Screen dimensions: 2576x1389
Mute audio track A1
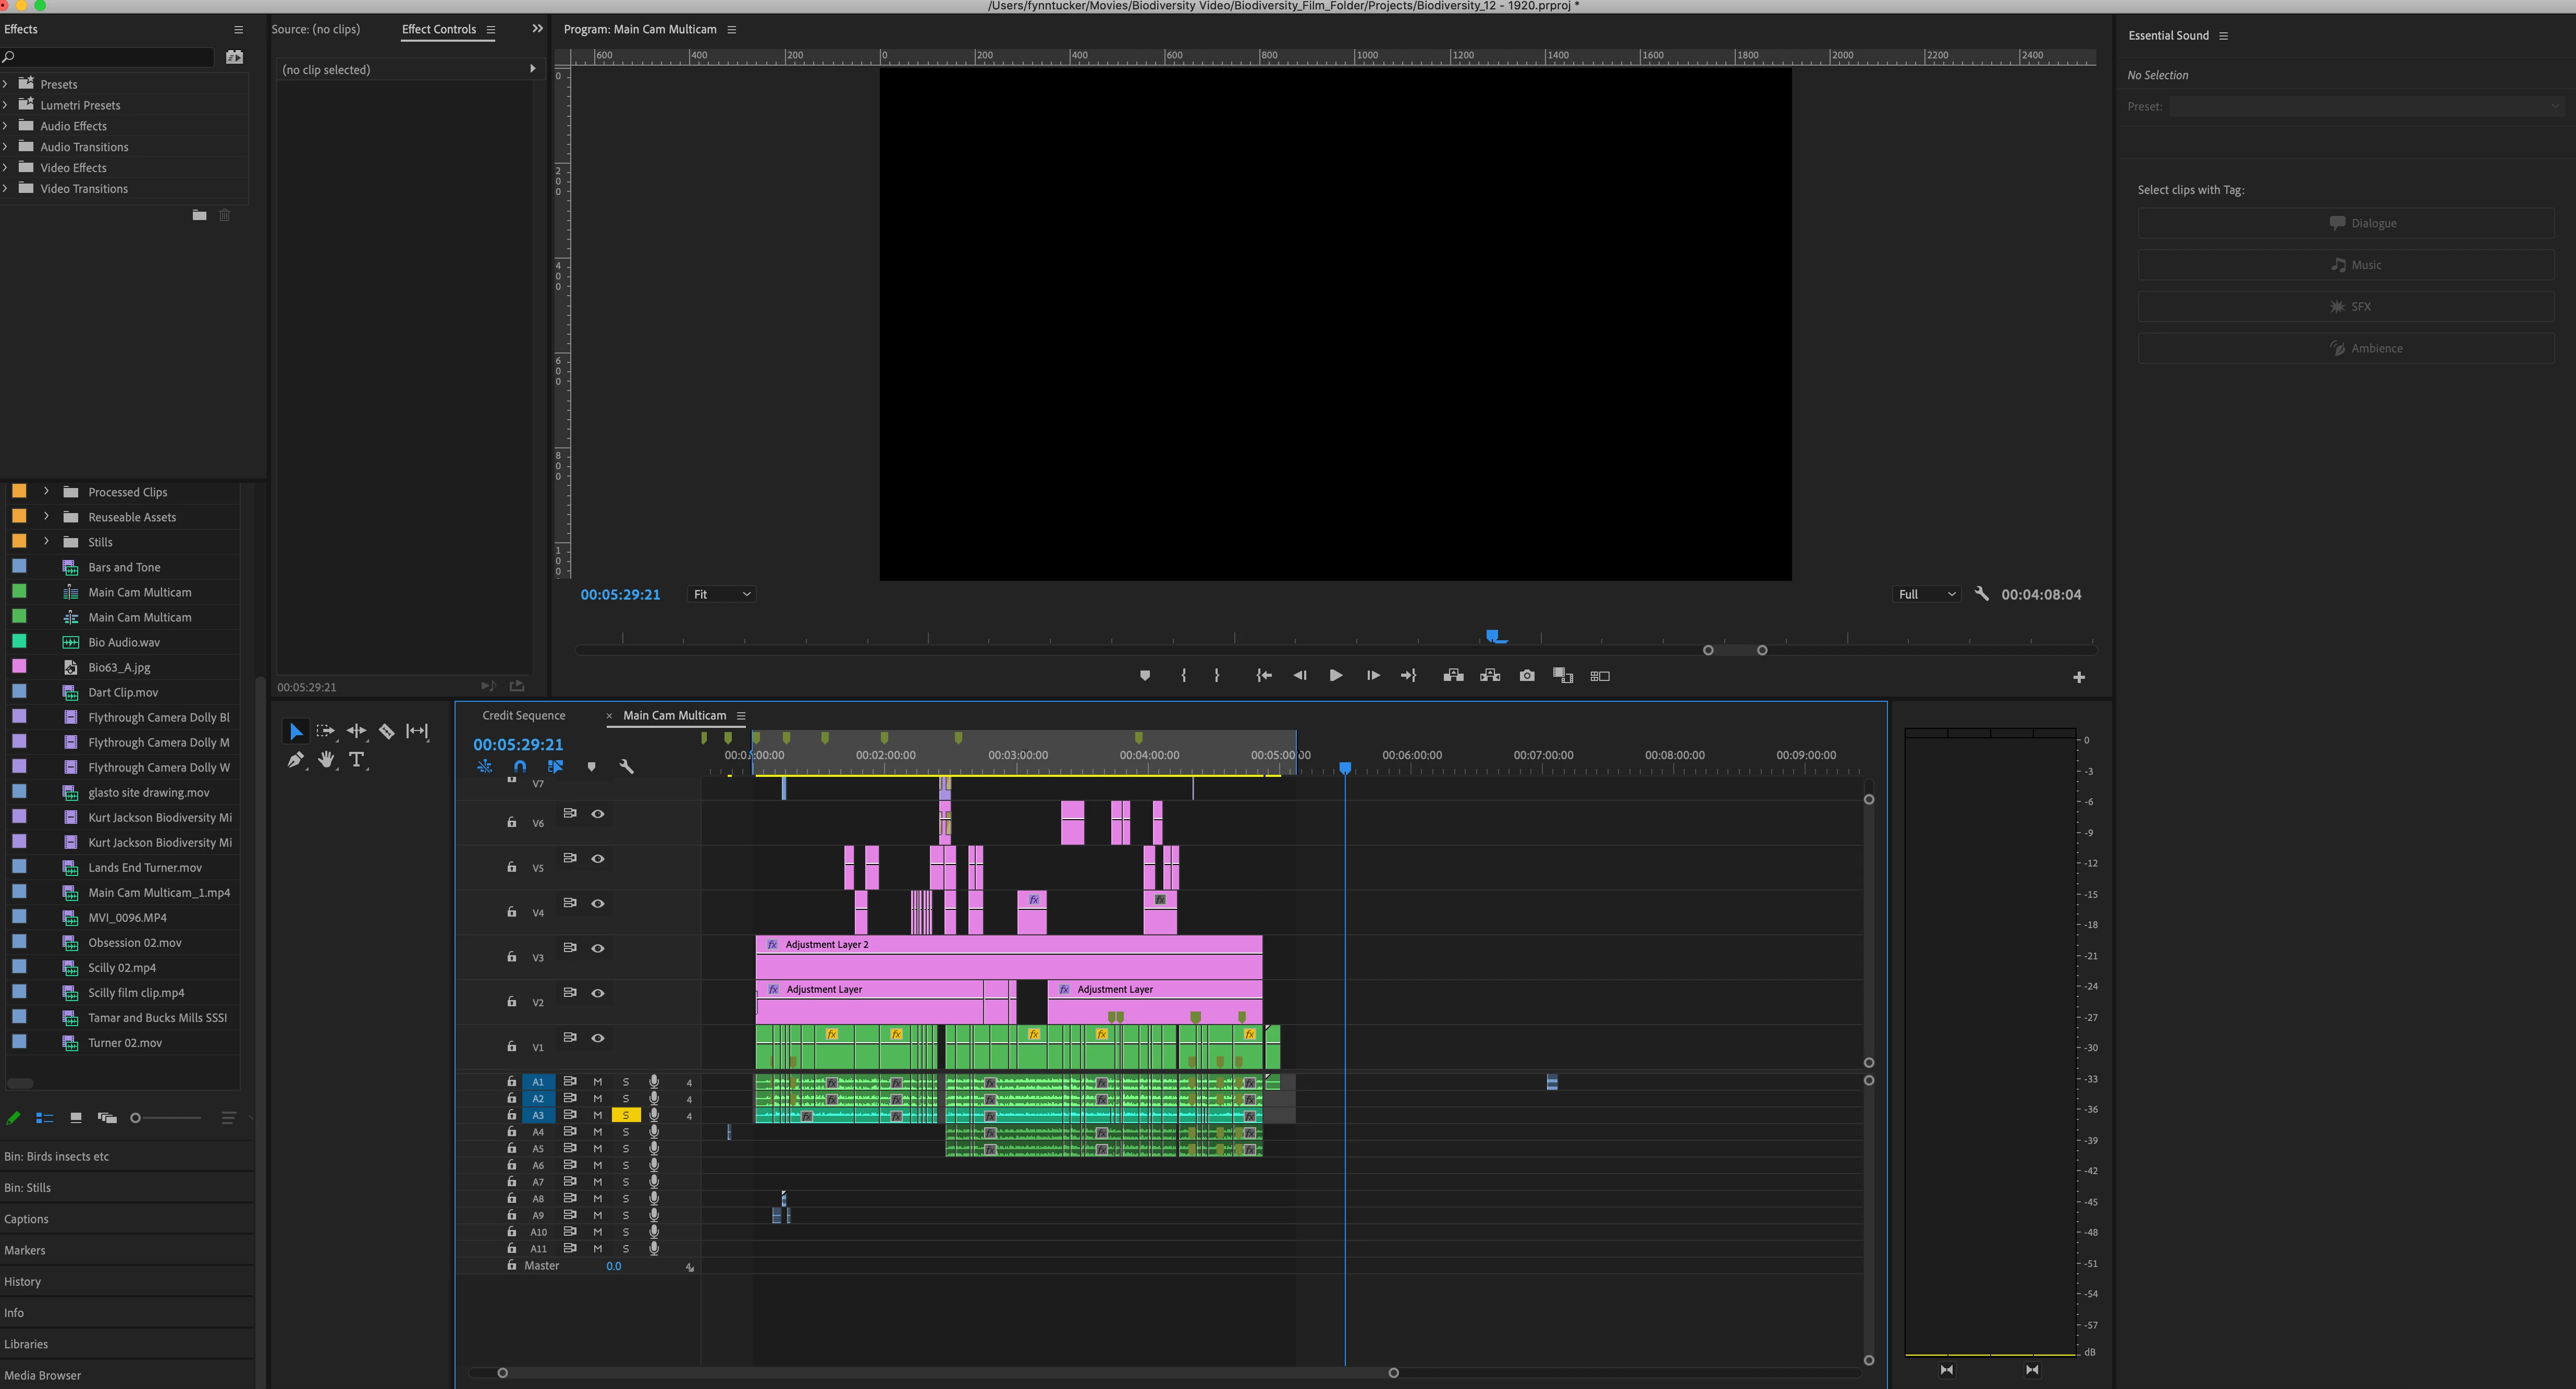[598, 1082]
